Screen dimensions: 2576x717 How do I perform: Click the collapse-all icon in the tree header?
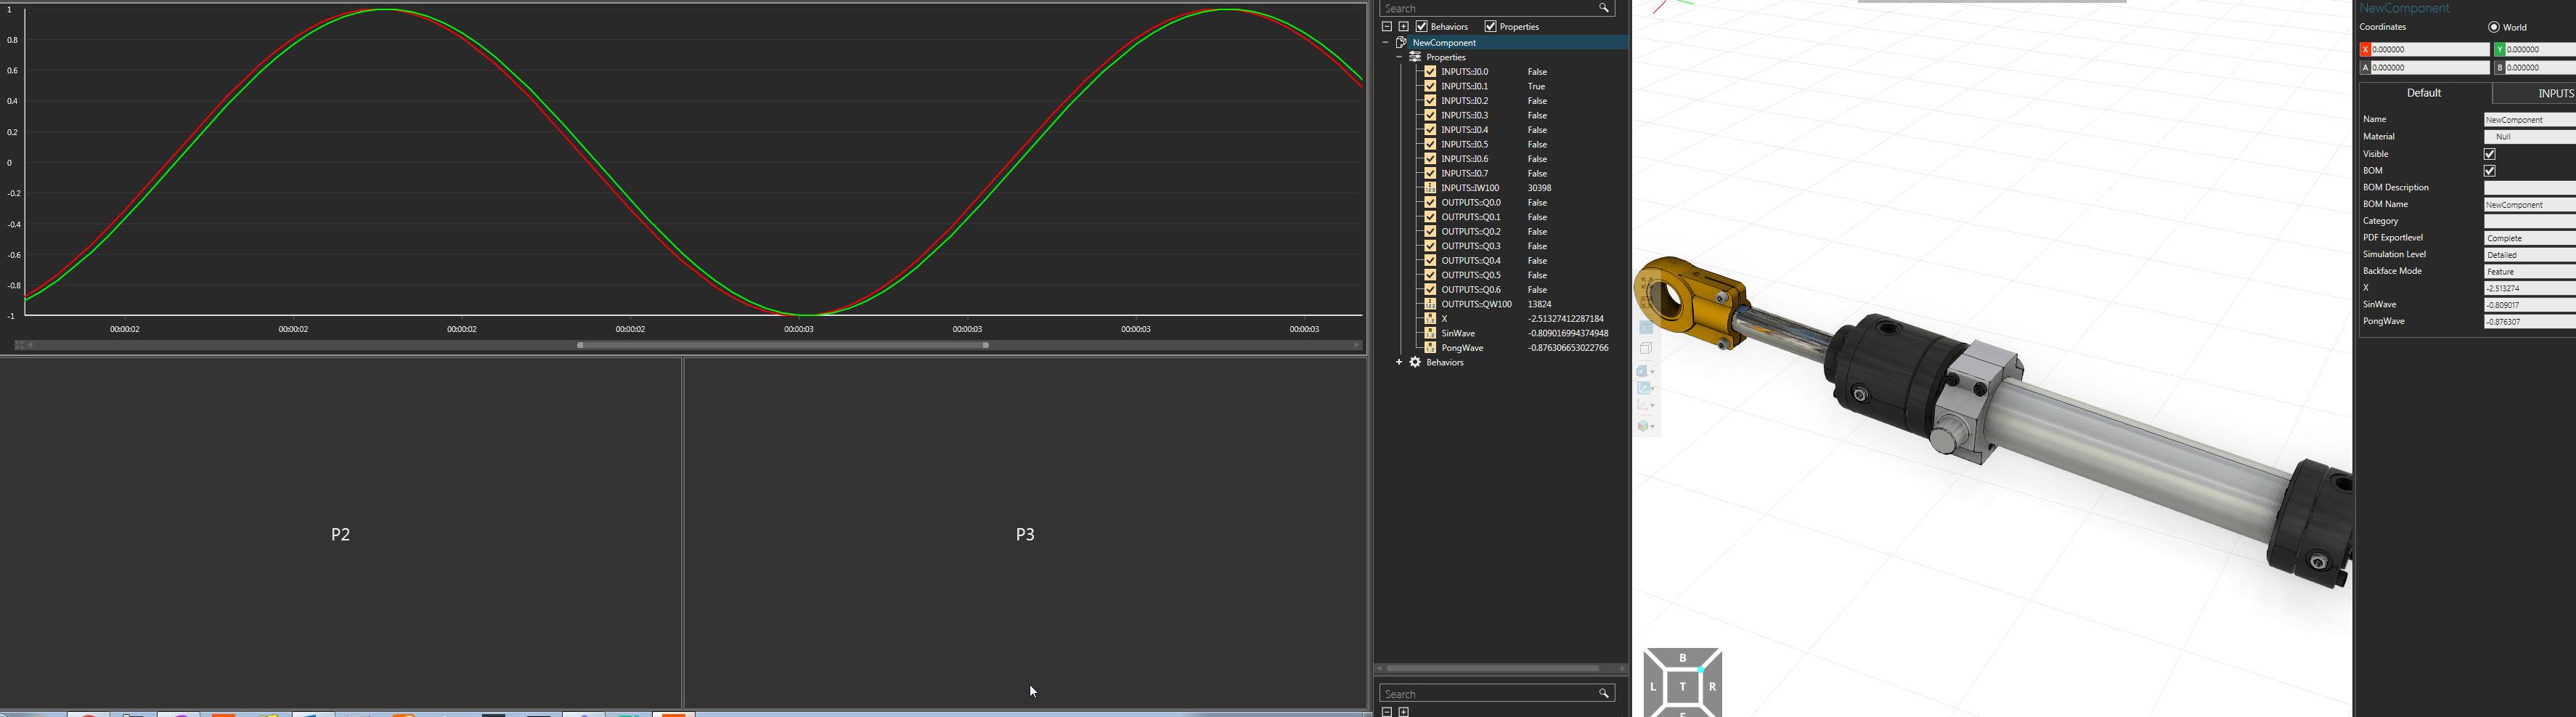[x=1386, y=27]
